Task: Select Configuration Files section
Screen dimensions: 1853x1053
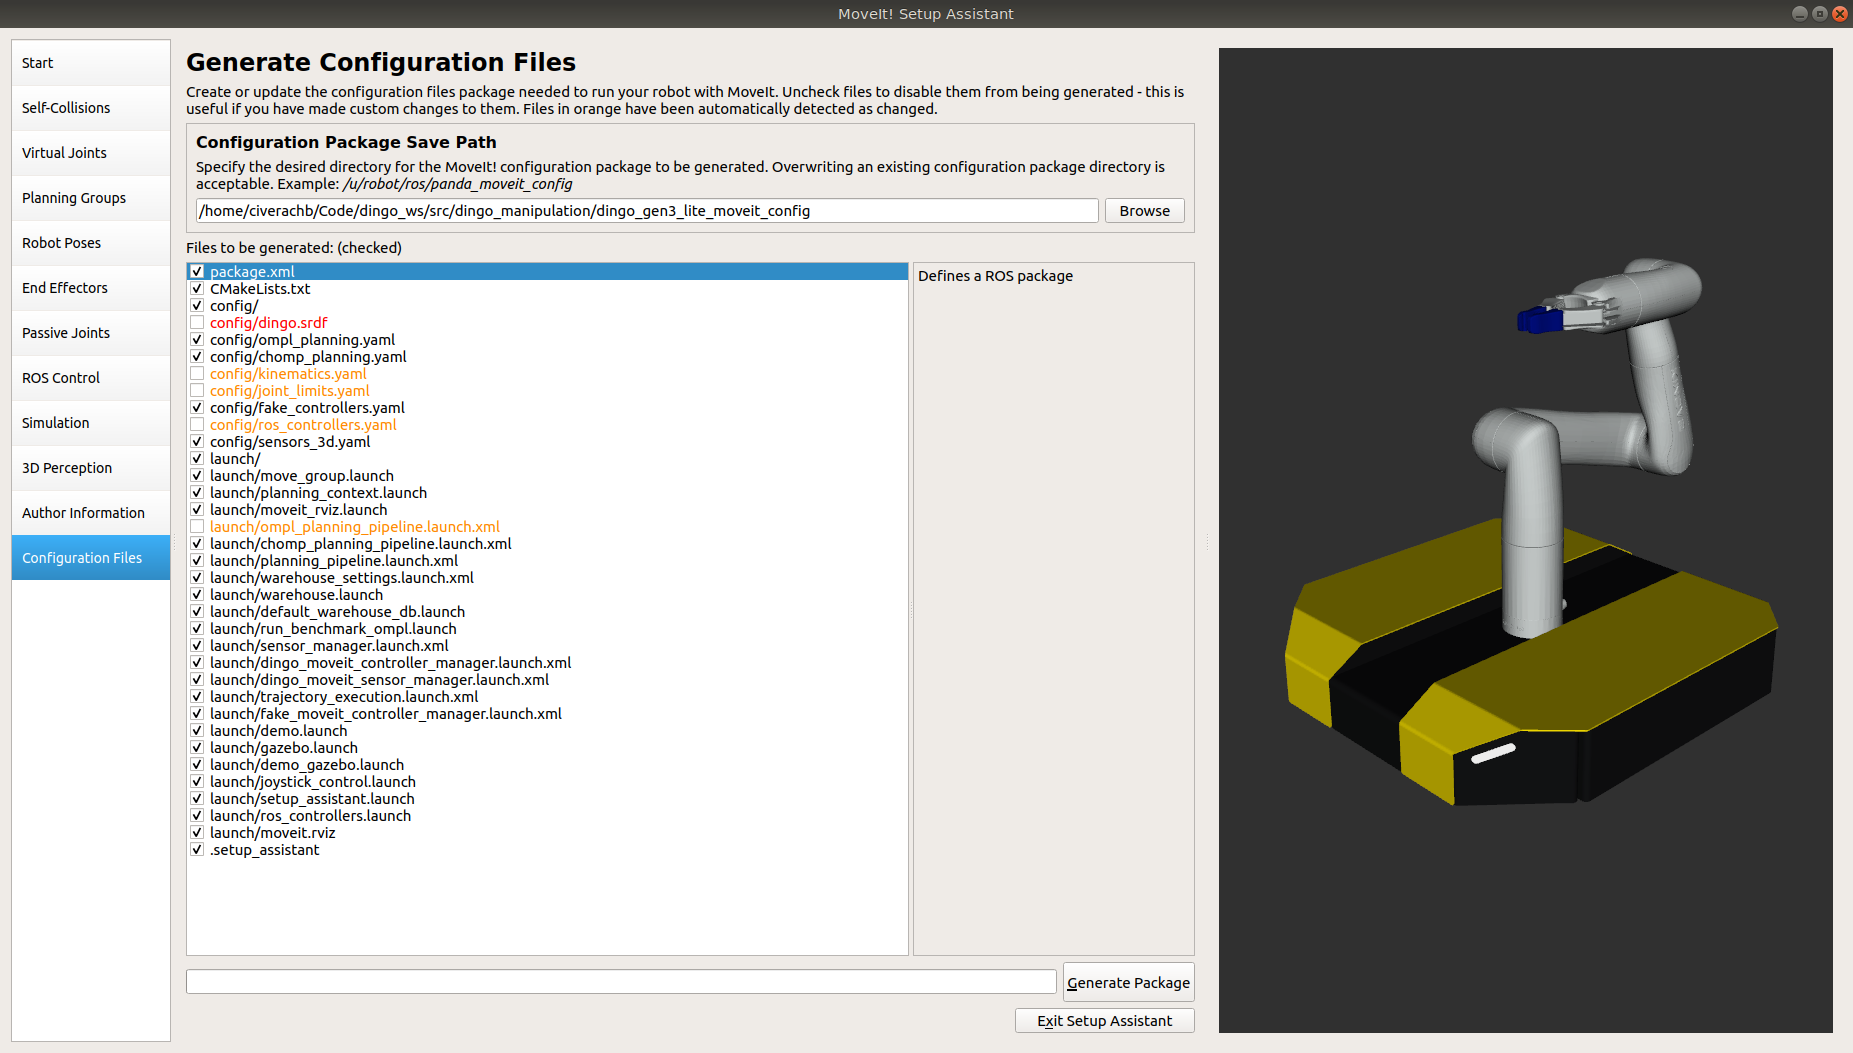Action: (91, 558)
